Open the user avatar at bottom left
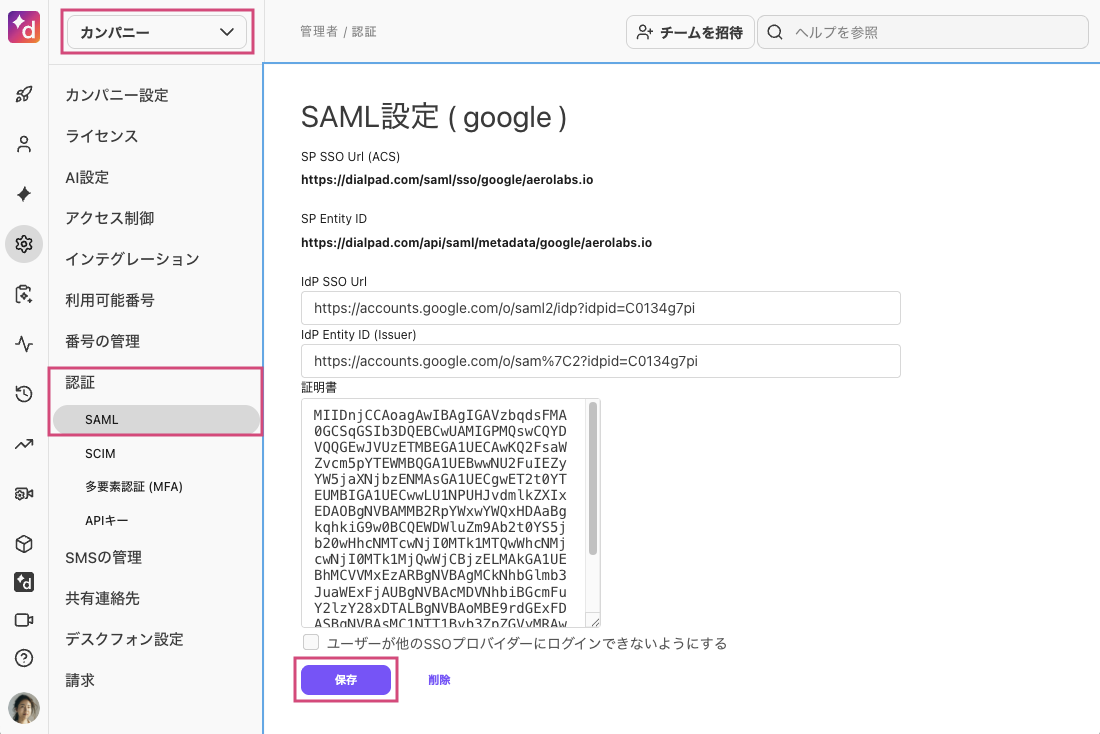The width and height of the screenshot is (1100, 734). pos(24,708)
